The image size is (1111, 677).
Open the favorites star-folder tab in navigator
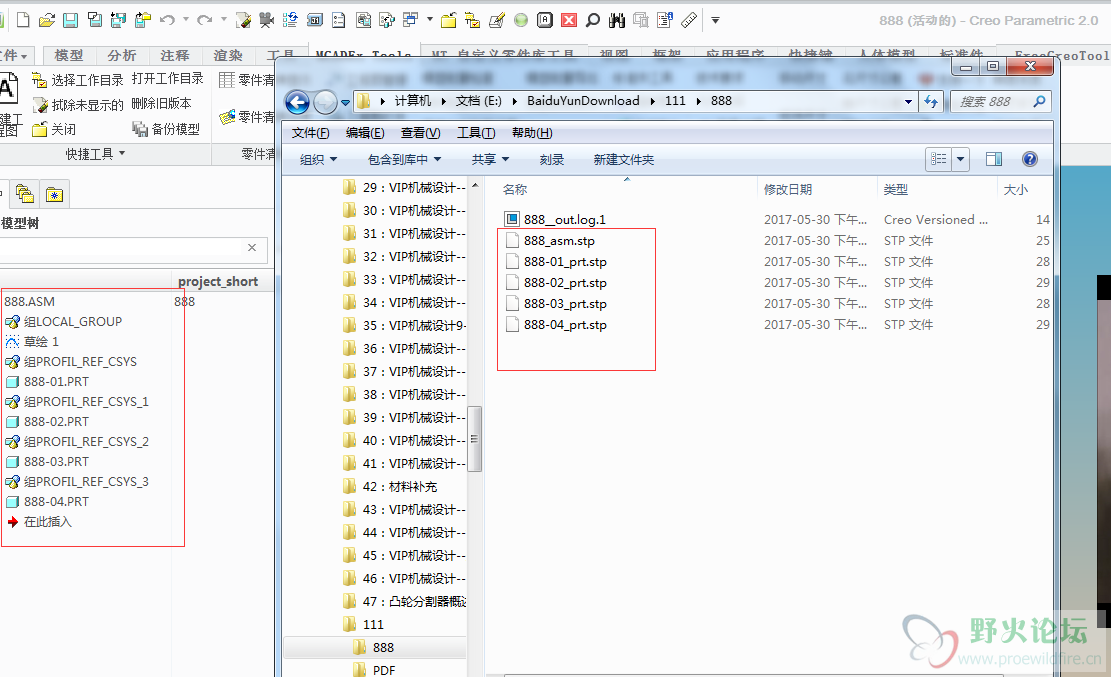(55, 194)
